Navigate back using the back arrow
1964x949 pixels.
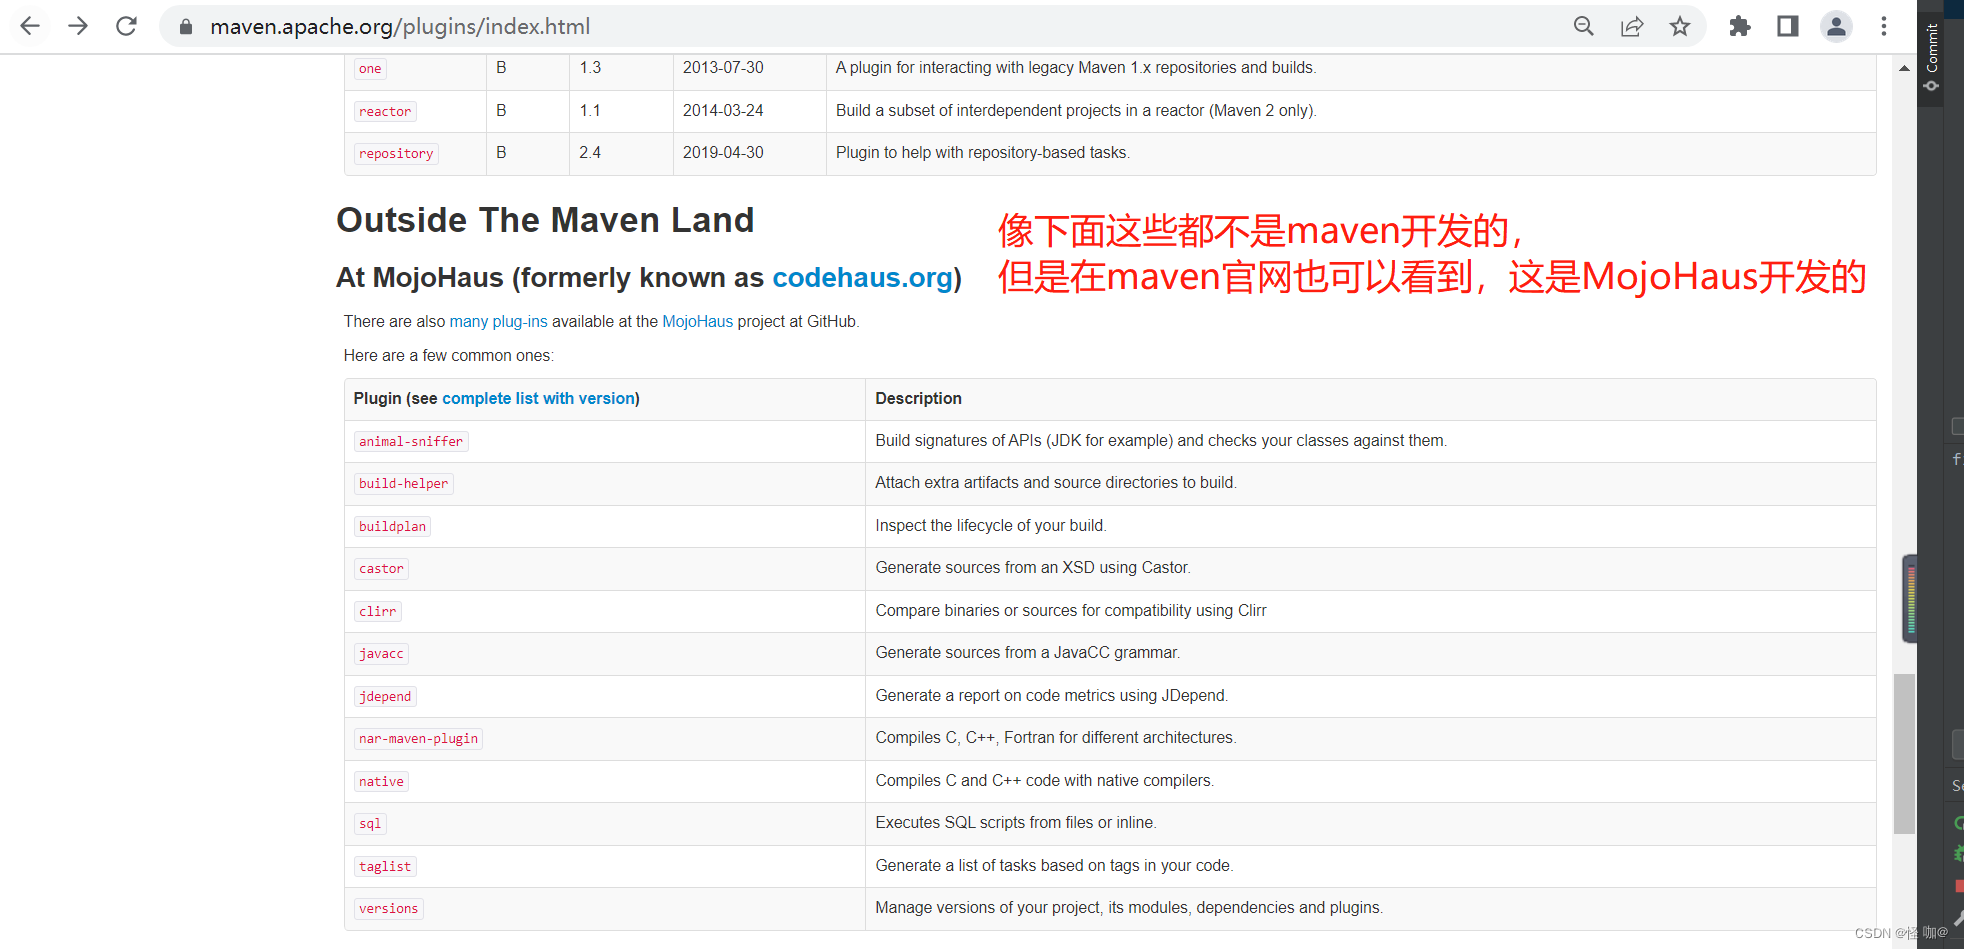29,26
